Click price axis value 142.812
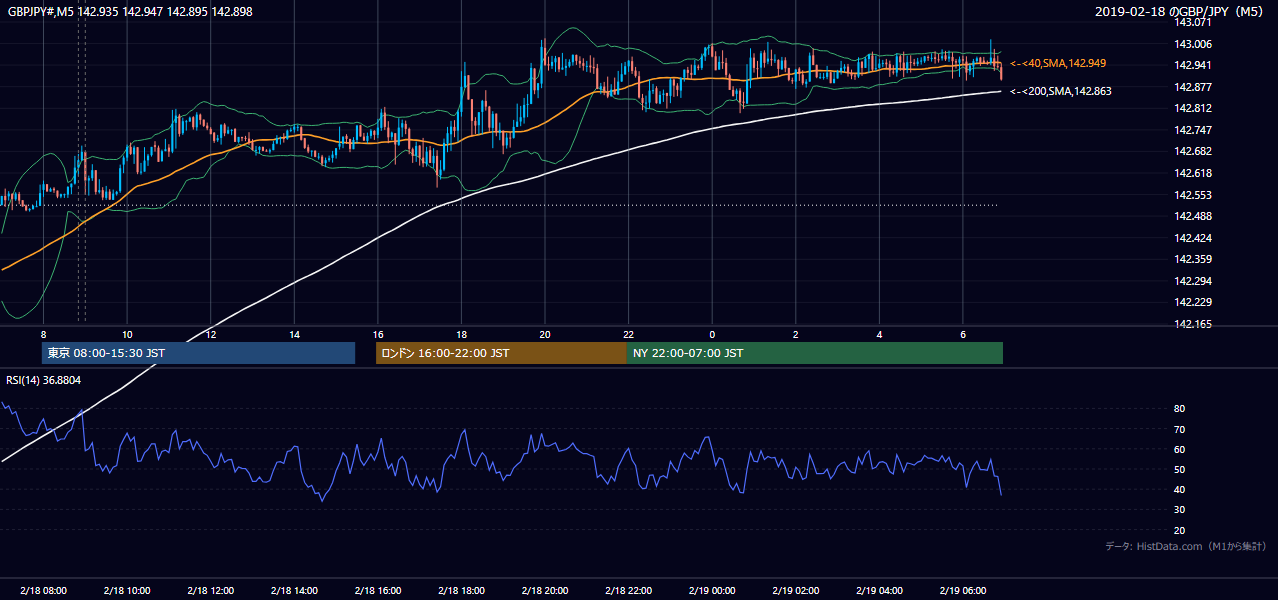The image size is (1278, 600). click(1192, 108)
